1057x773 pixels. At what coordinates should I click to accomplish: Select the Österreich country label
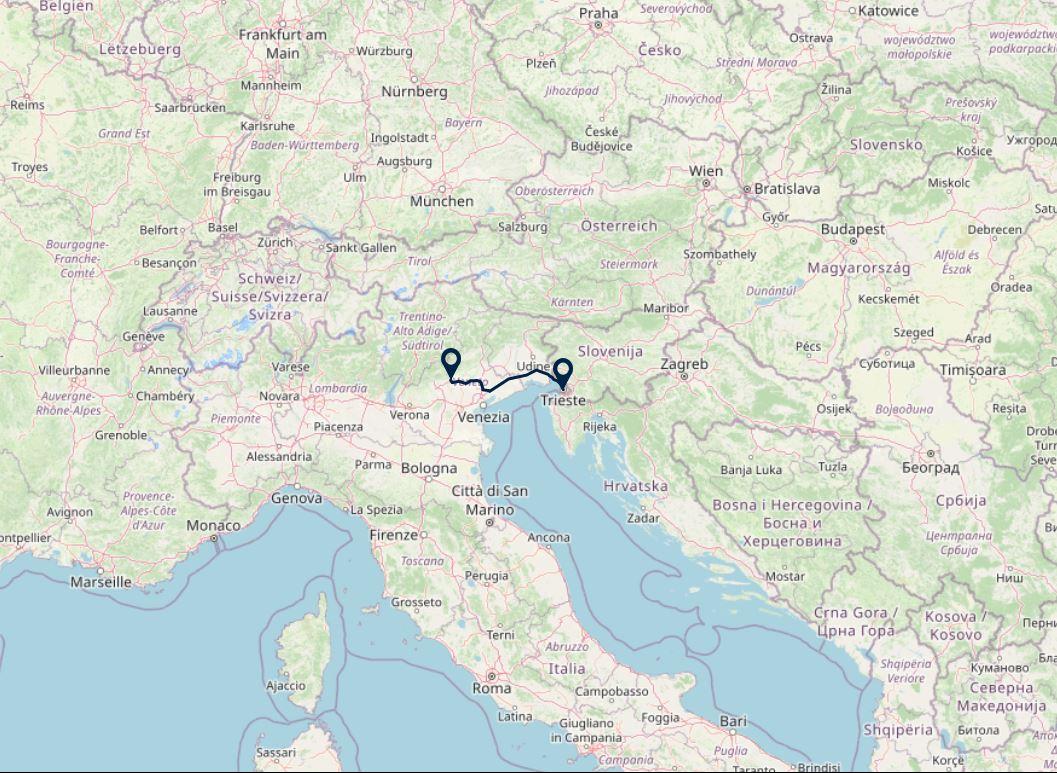point(619,226)
